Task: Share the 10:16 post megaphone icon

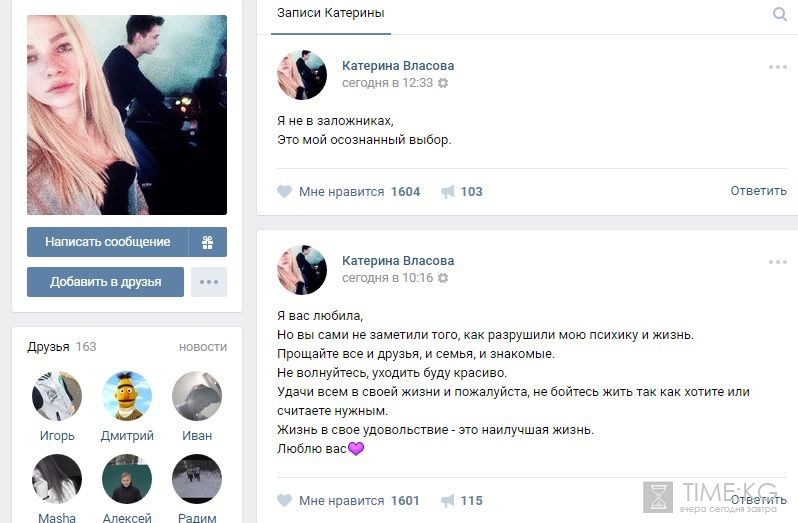Action: pos(447,501)
